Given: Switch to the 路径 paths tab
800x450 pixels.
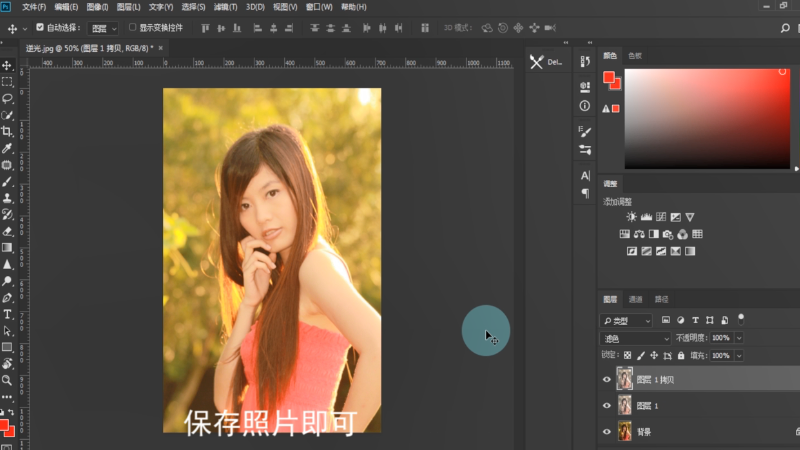Looking at the screenshot, I should 661,299.
